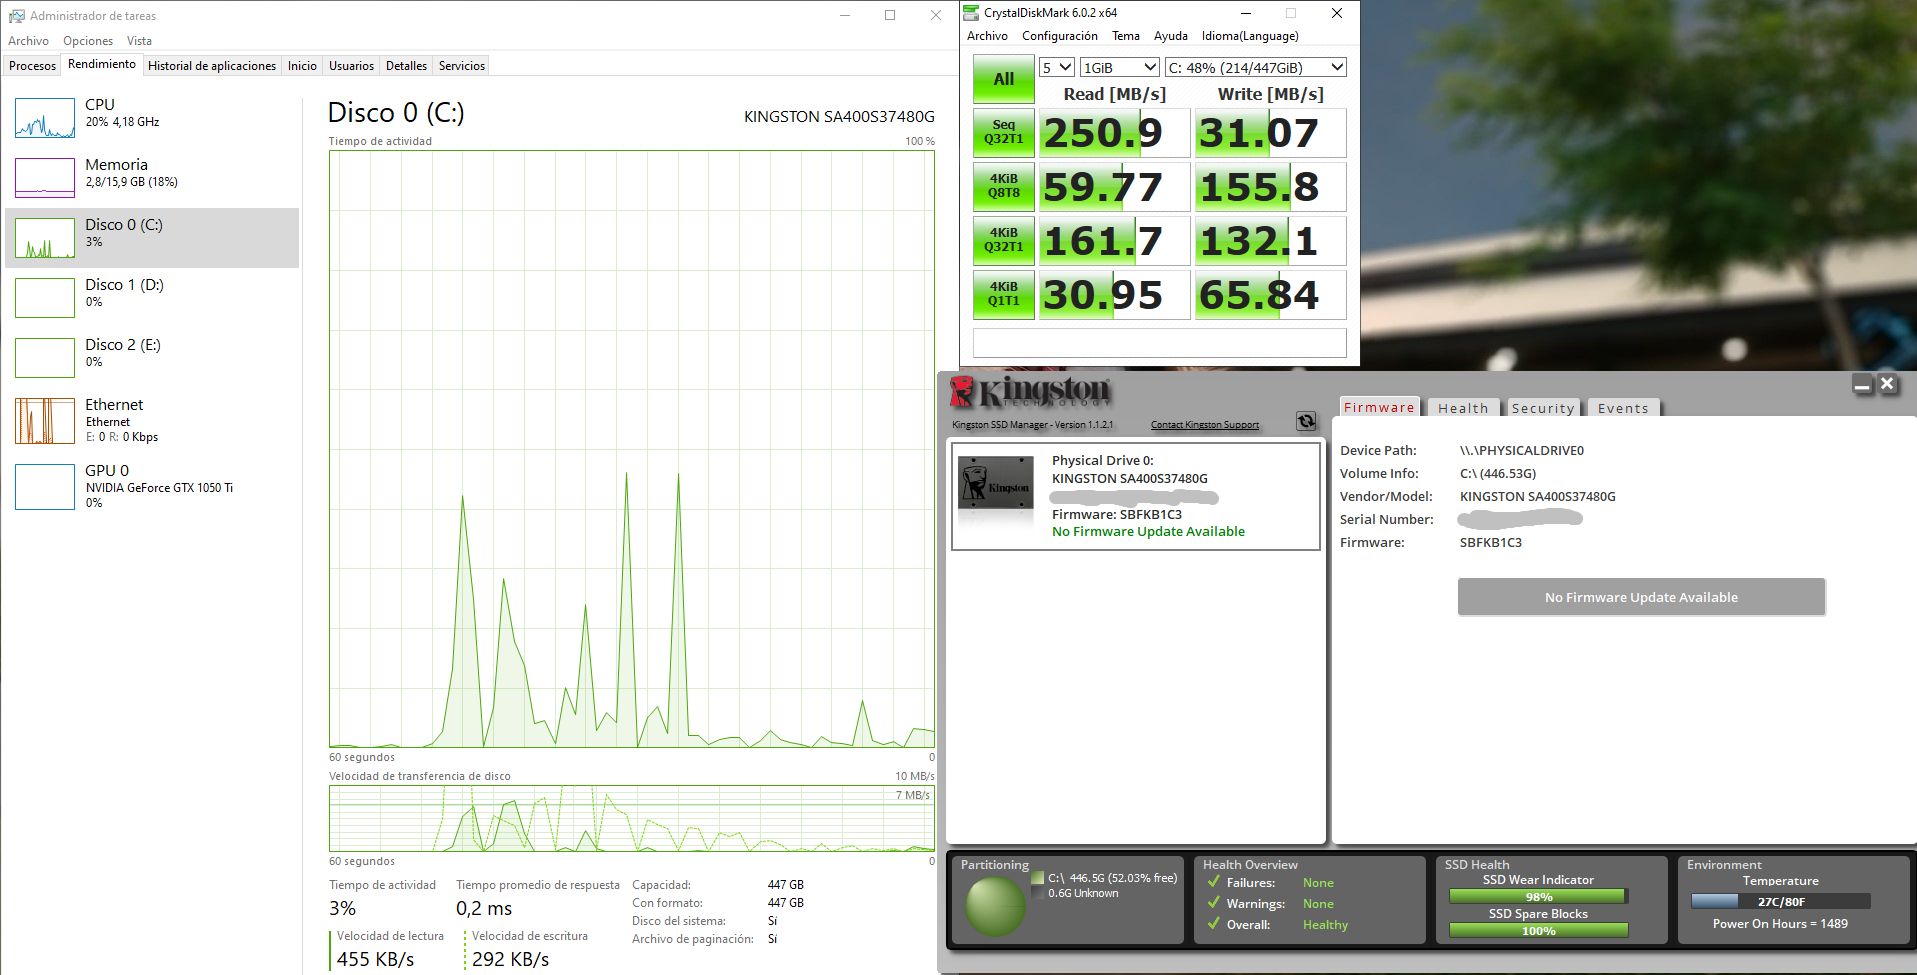This screenshot has width=1917, height=975.
Task: Click the Seq write result 31.07
Action: 1271,133
